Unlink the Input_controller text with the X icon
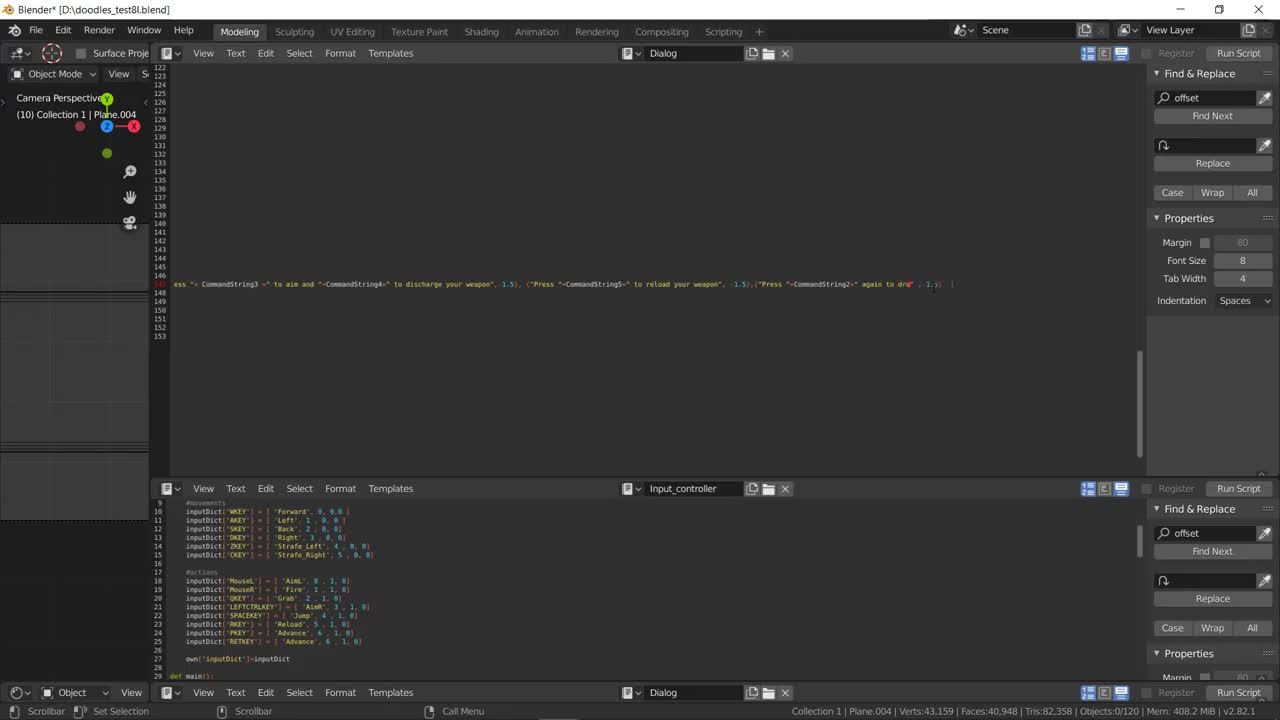The image size is (1280, 720). 785,489
